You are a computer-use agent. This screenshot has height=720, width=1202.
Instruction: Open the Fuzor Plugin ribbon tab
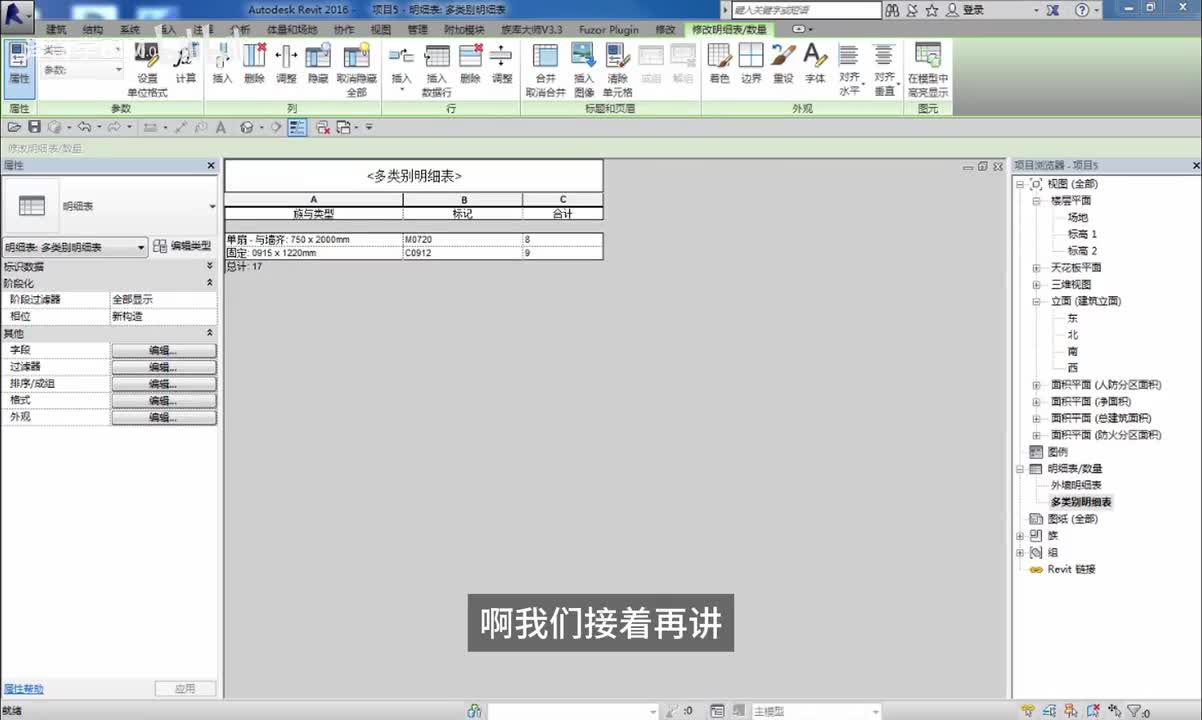tap(610, 30)
